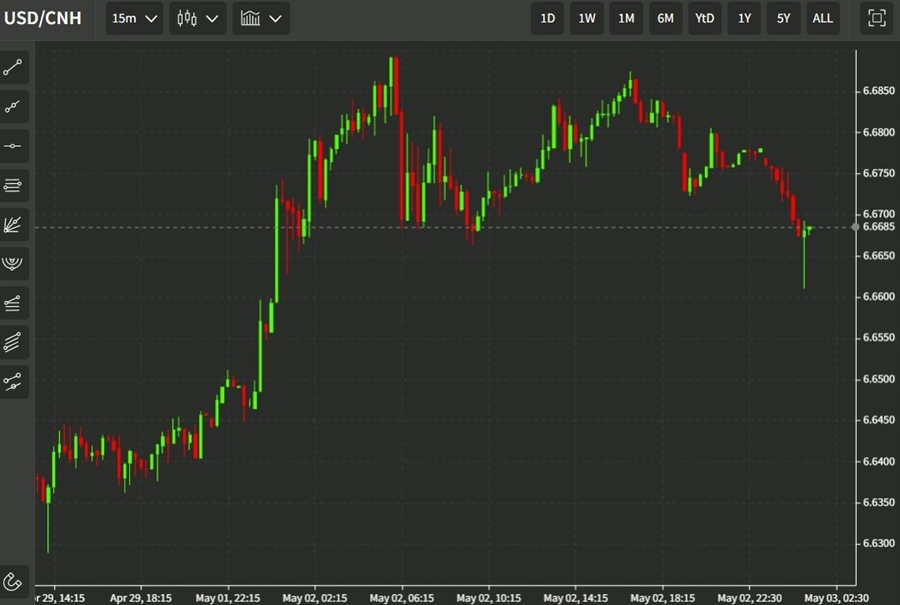Open the 15m timeframe dropdown
This screenshot has height=605, width=900.
[133, 18]
